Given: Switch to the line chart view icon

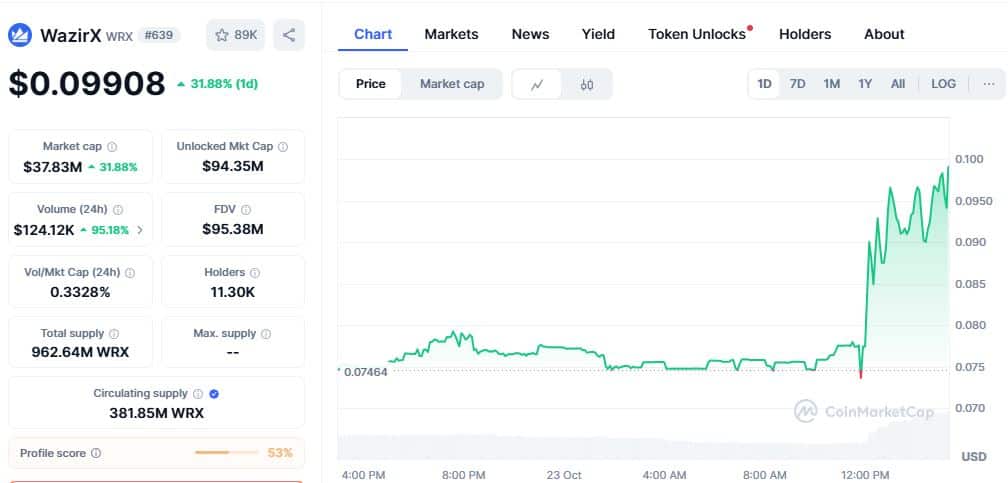Looking at the screenshot, I should [x=537, y=84].
